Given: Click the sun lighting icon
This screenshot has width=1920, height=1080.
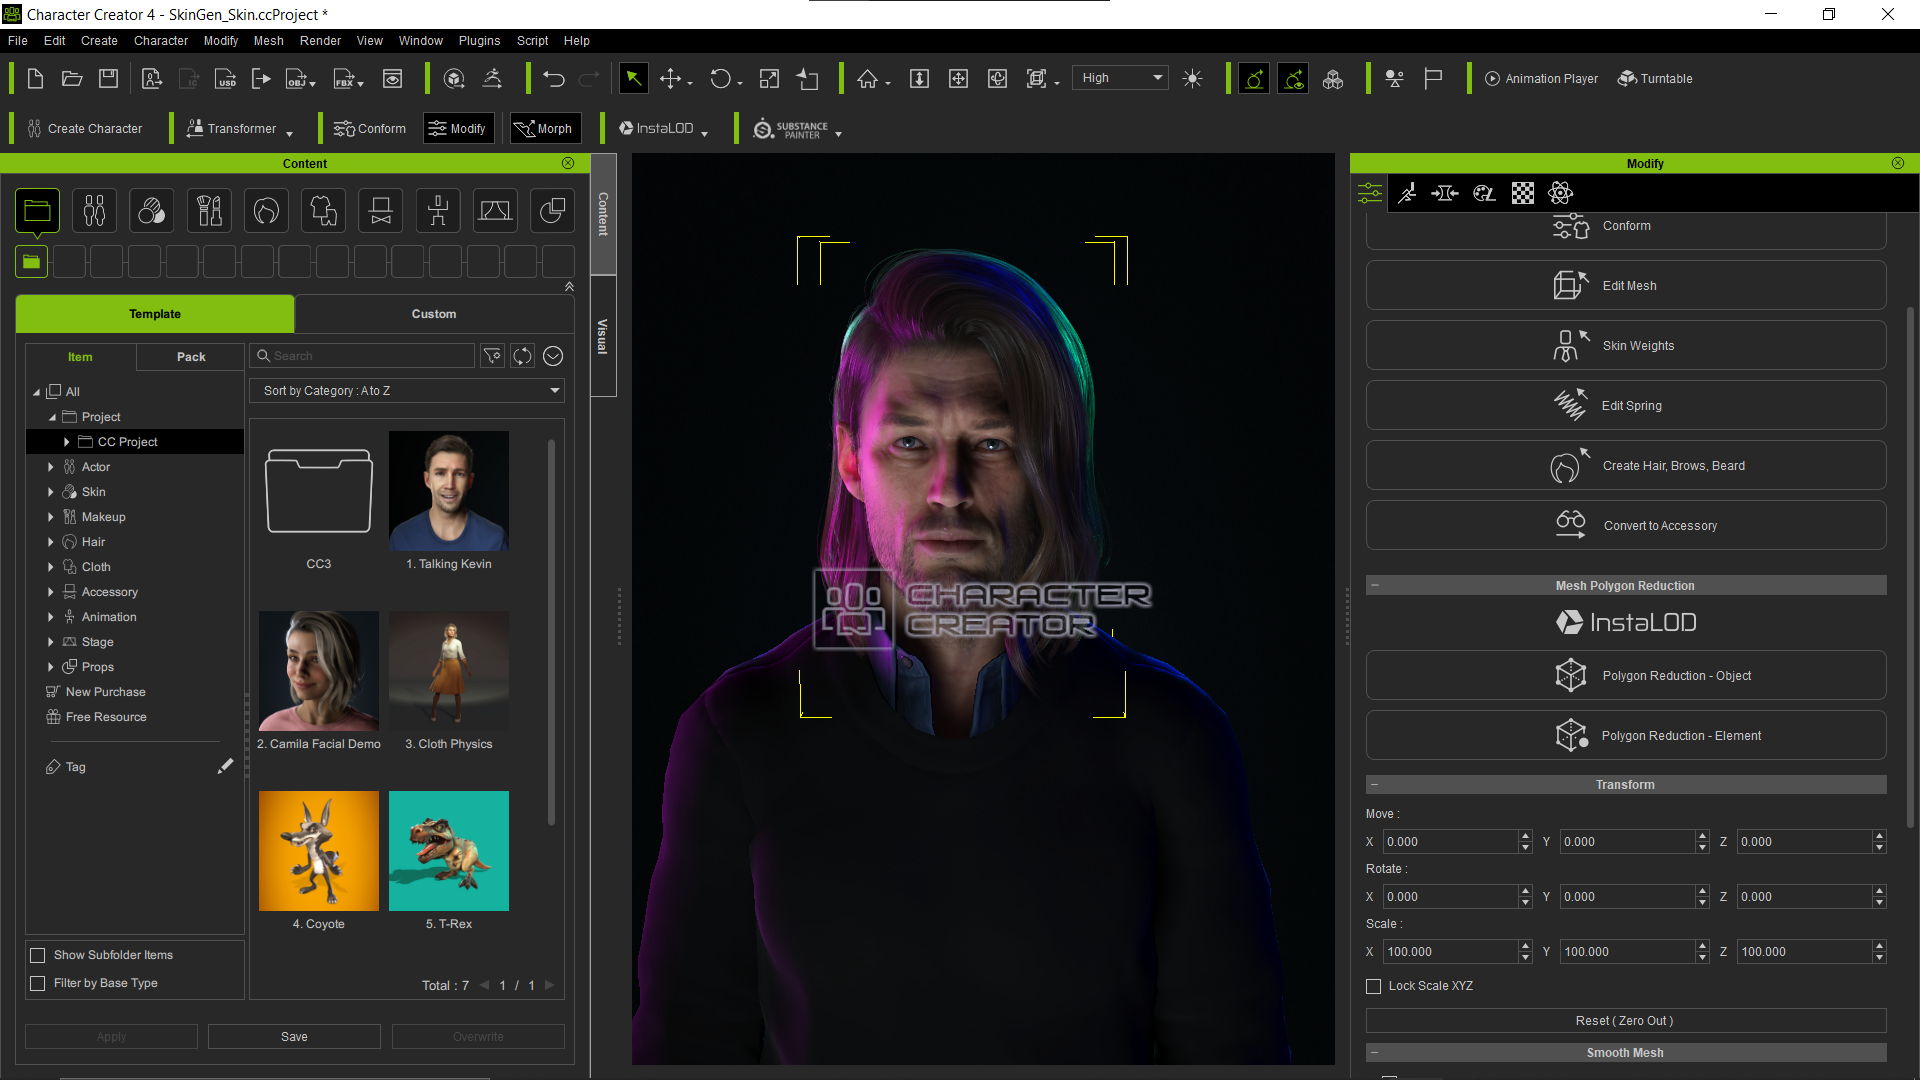Looking at the screenshot, I should coord(1192,78).
